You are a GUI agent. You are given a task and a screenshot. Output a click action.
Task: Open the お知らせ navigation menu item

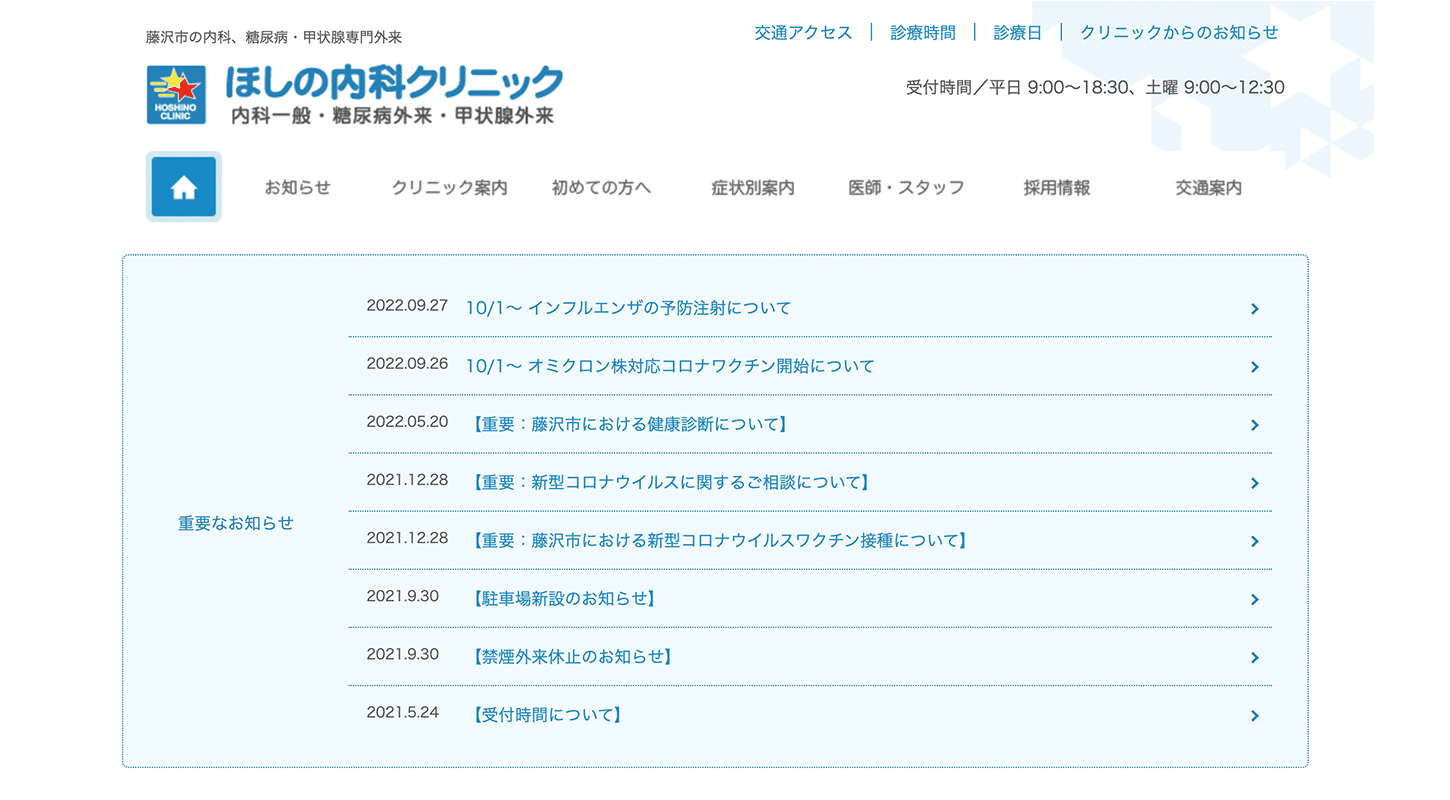(297, 188)
